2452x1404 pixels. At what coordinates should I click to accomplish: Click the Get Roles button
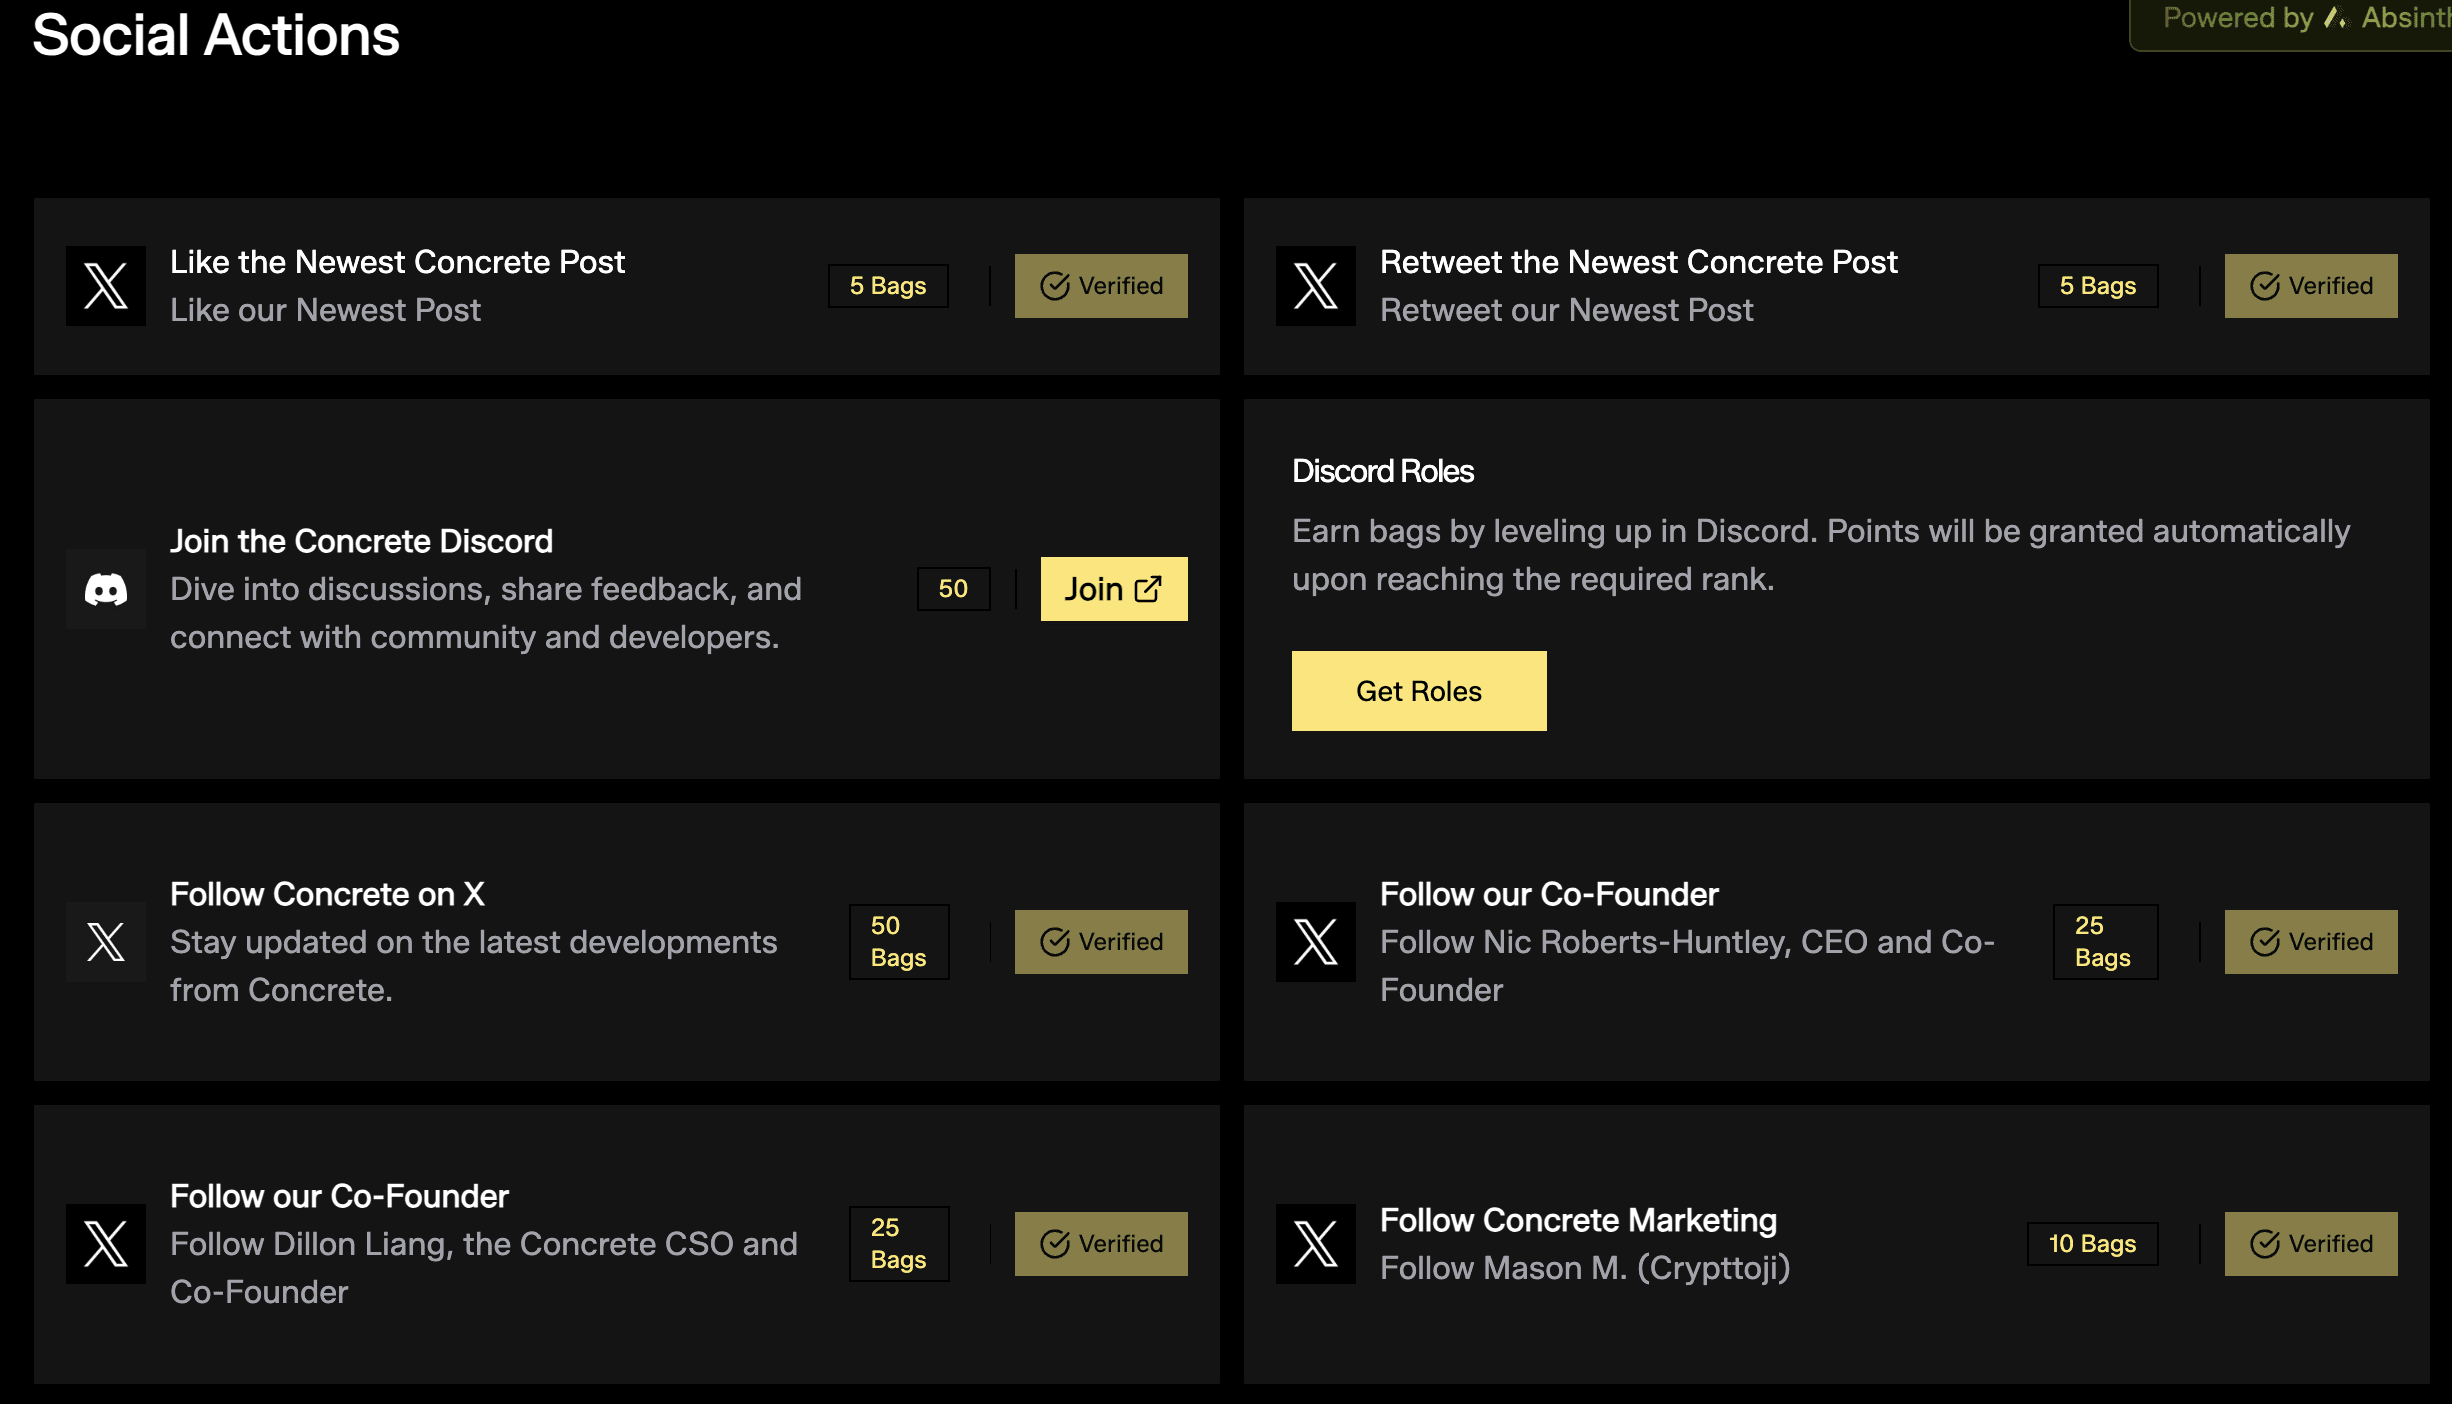[1419, 691]
